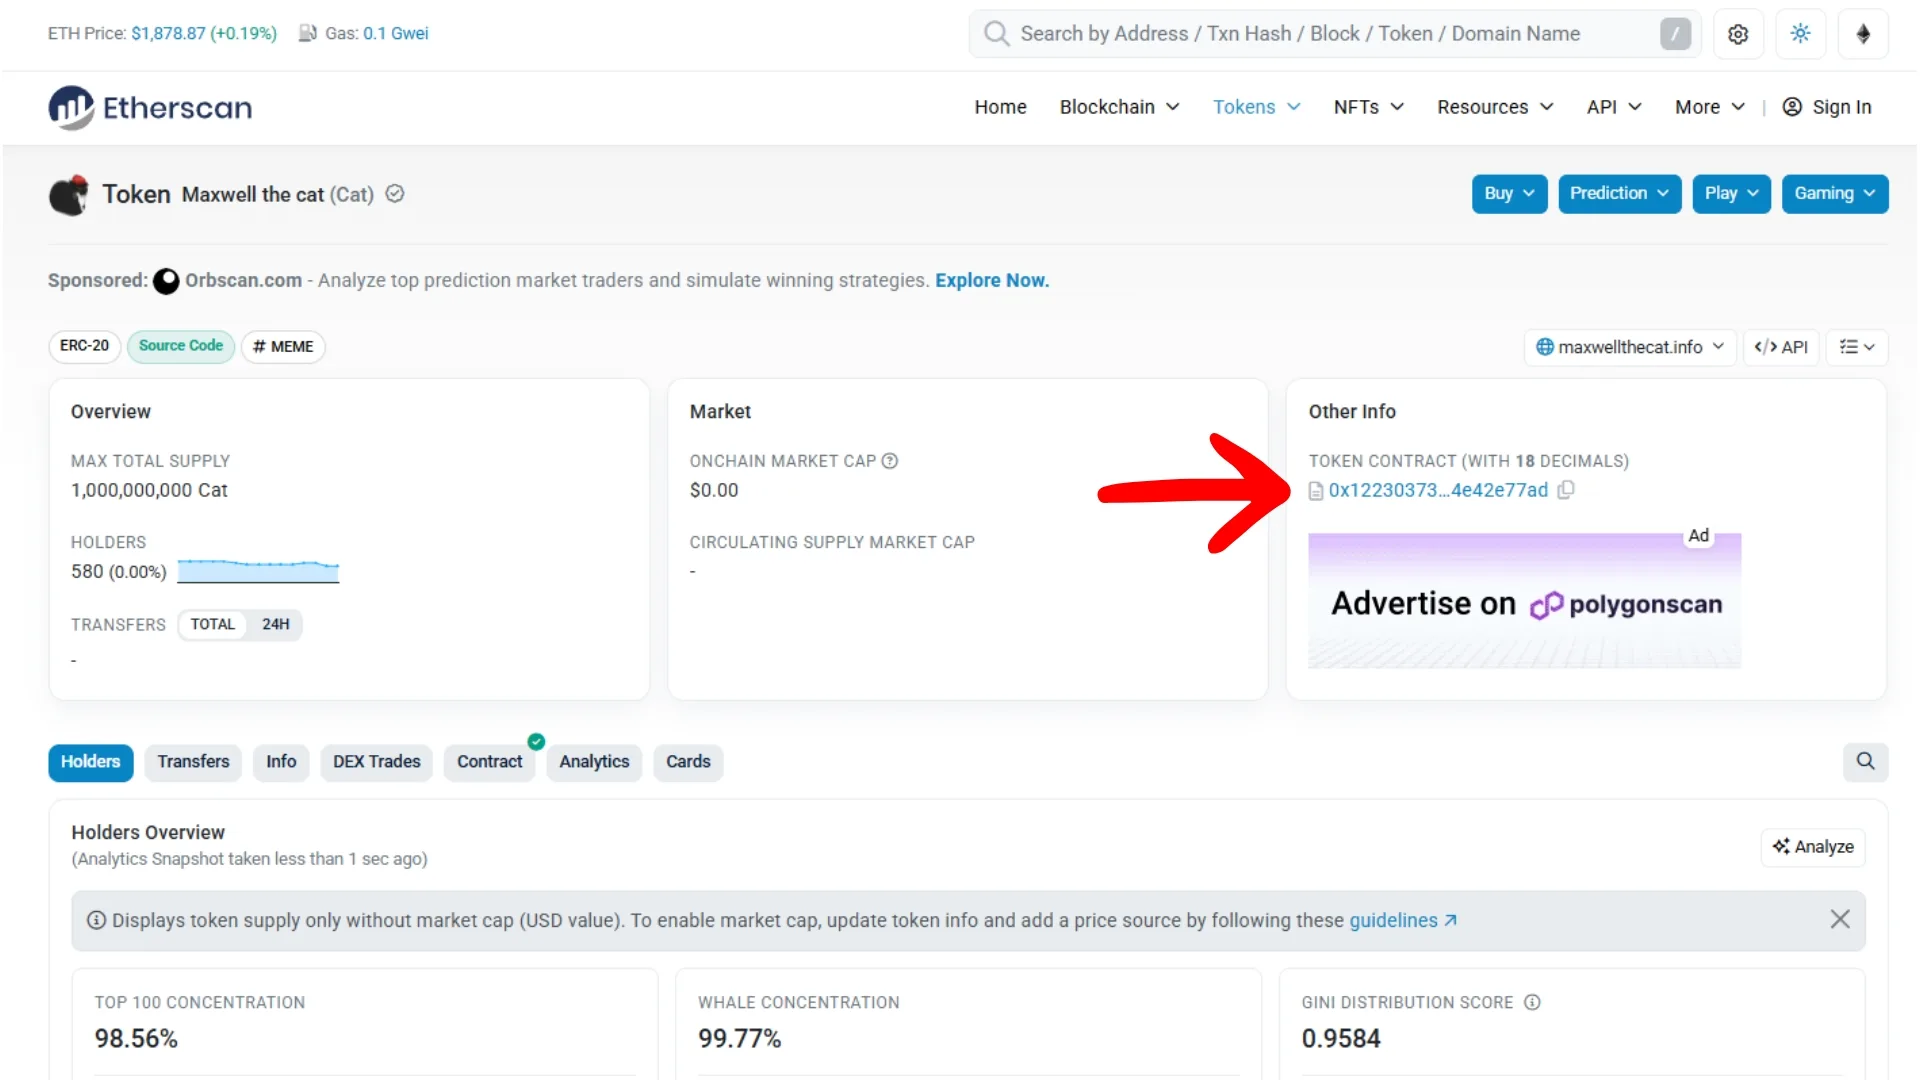Screen dimensions: 1920x1080
Task: Select TOTAL transfers toggle
Action: [x=212, y=624]
